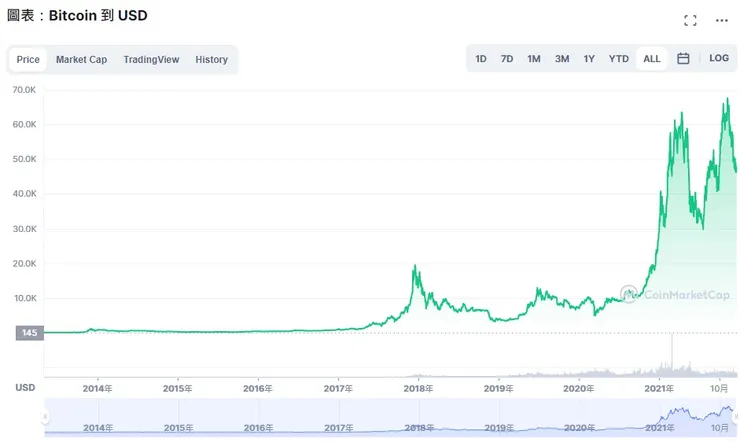
Task: Click the right handle of the range navigator
Action: tap(735, 417)
